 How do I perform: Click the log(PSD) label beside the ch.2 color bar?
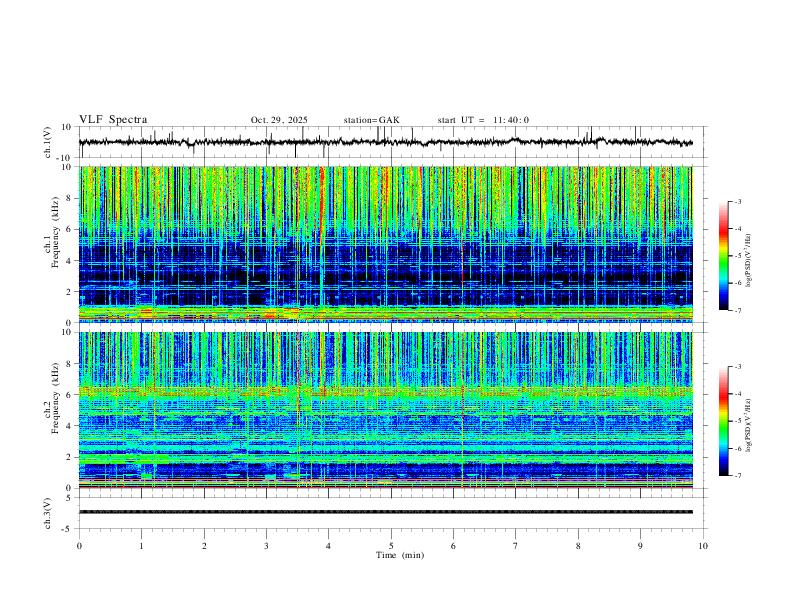(x=749, y=425)
